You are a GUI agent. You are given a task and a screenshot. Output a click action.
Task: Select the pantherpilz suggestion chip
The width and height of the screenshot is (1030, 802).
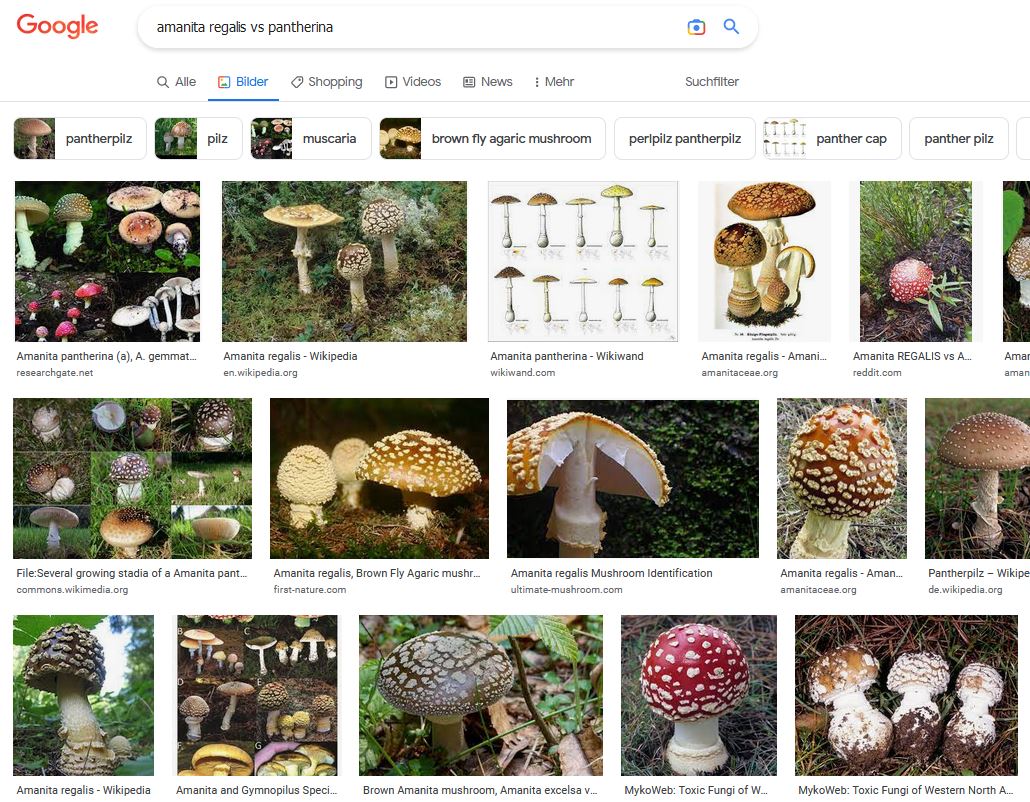pos(80,139)
